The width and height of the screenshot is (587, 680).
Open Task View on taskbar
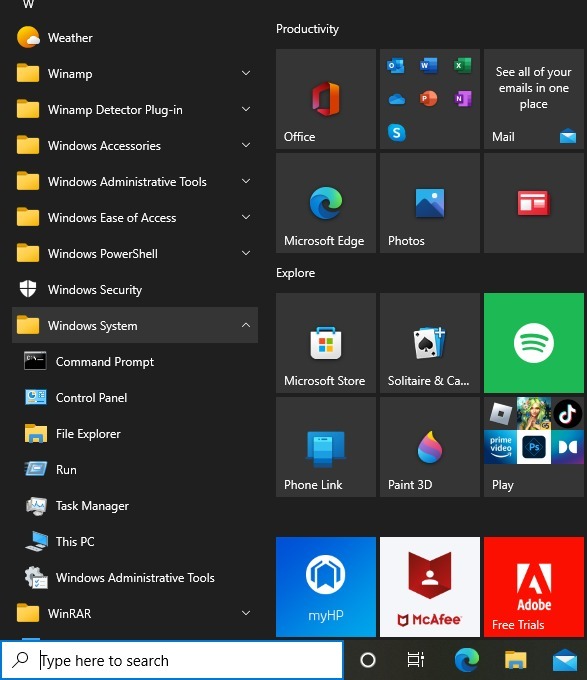click(x=416, y=660)
